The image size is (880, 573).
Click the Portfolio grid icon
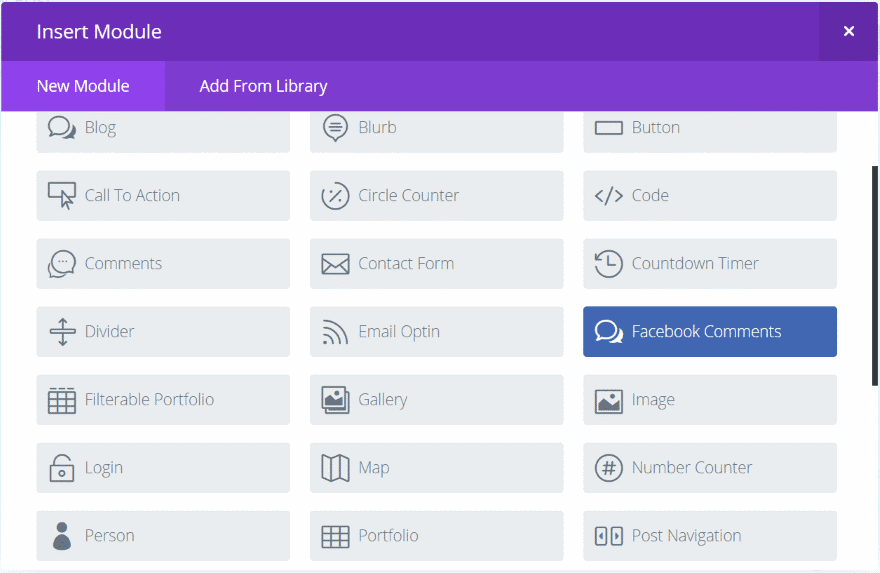click(x=335, y=537)
